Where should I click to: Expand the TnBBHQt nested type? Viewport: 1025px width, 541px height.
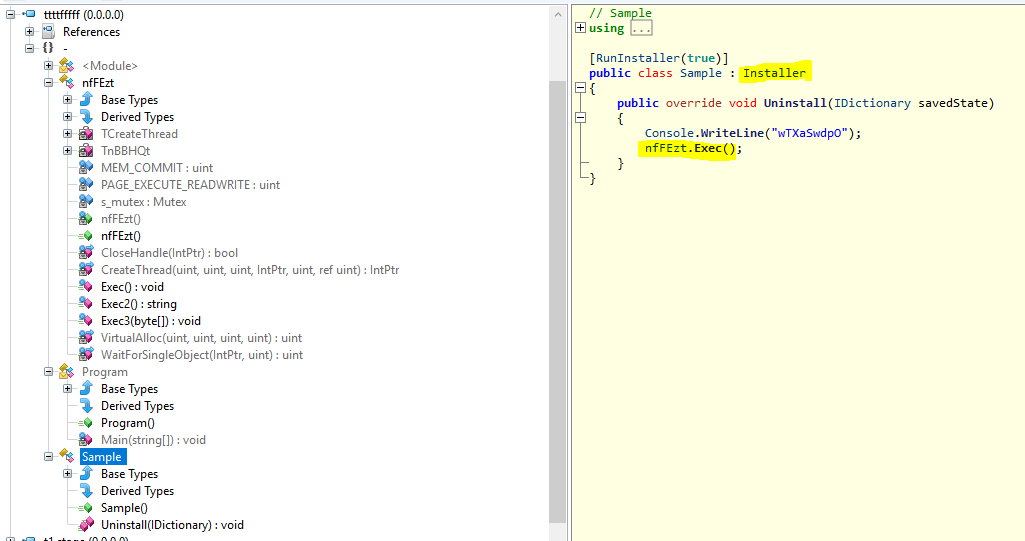click(x=67, y=150)
